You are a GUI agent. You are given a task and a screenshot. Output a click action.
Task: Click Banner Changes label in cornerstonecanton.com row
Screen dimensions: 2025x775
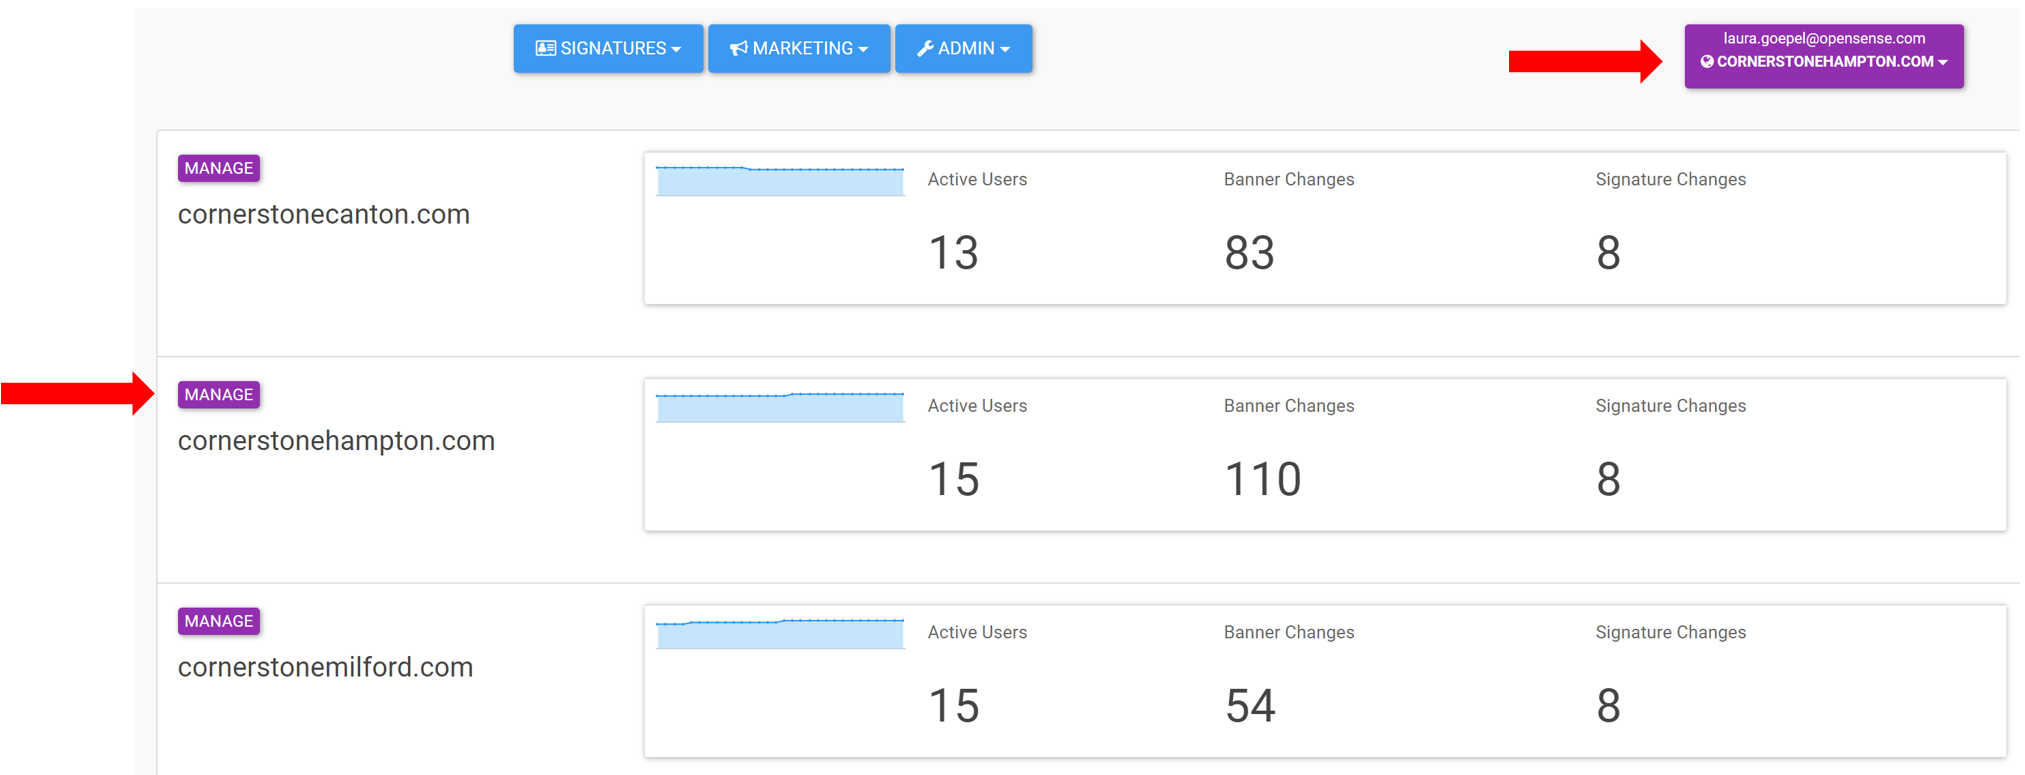tap(1289, 180)
